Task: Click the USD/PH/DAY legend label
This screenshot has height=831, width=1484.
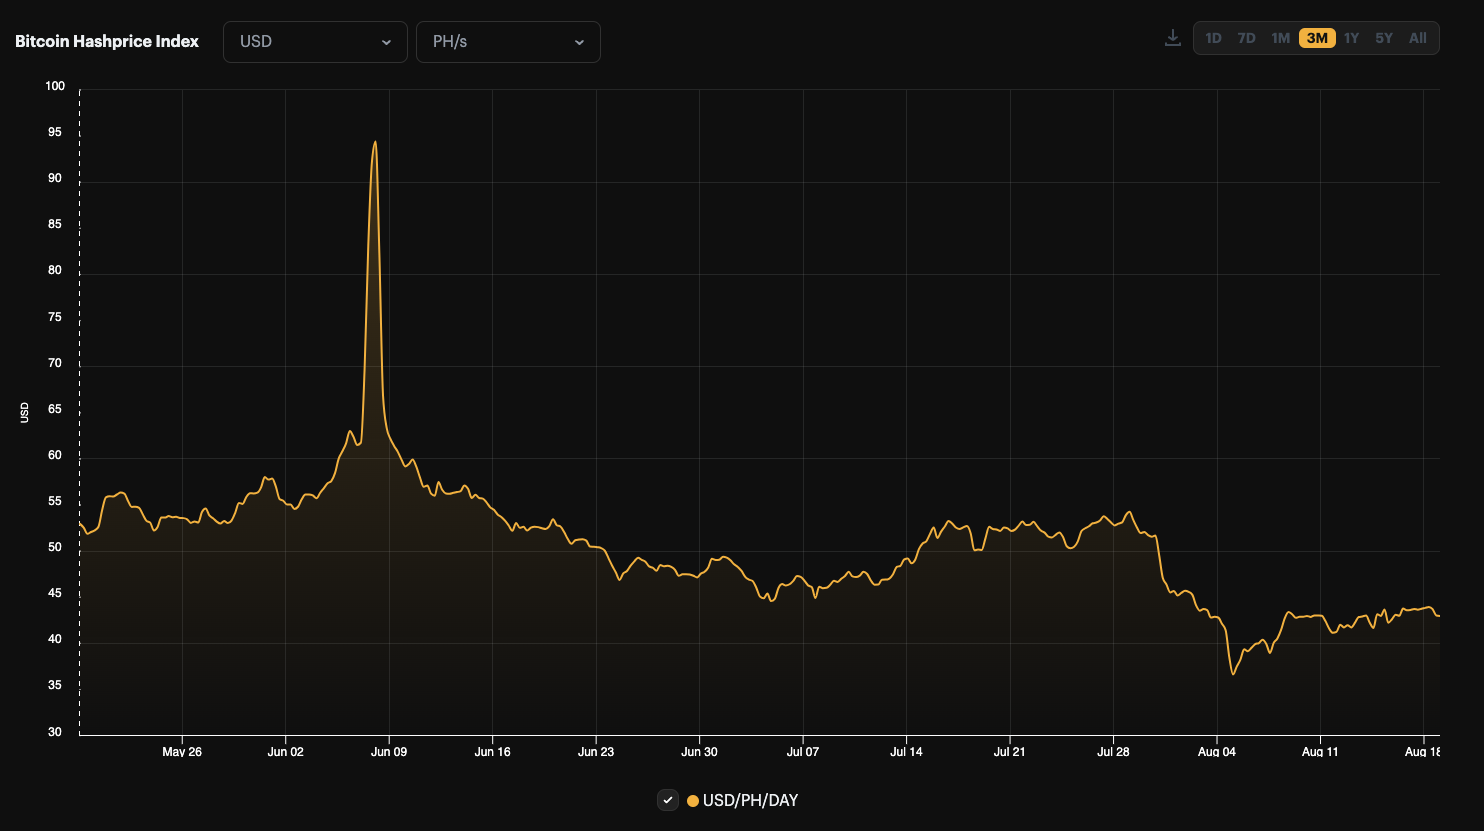Action: 750,800
